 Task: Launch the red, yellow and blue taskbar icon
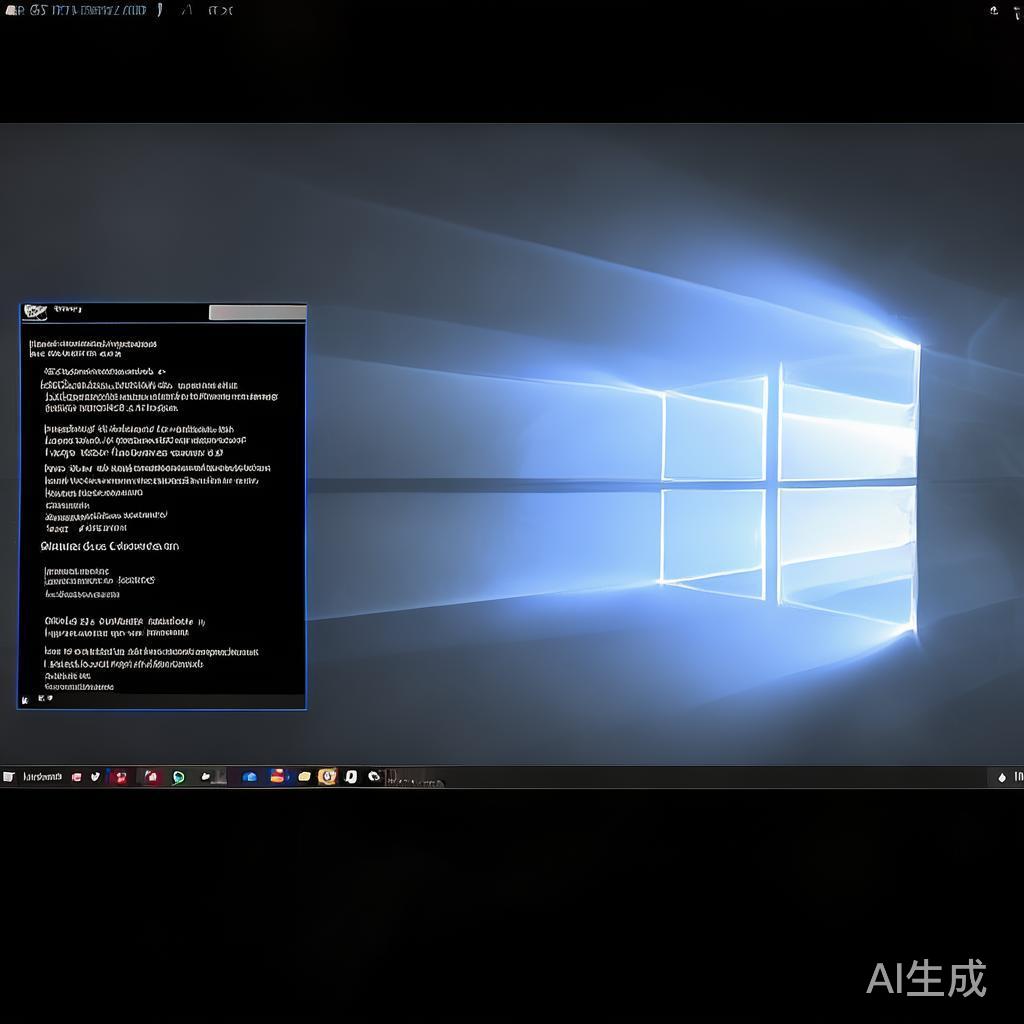278,776
